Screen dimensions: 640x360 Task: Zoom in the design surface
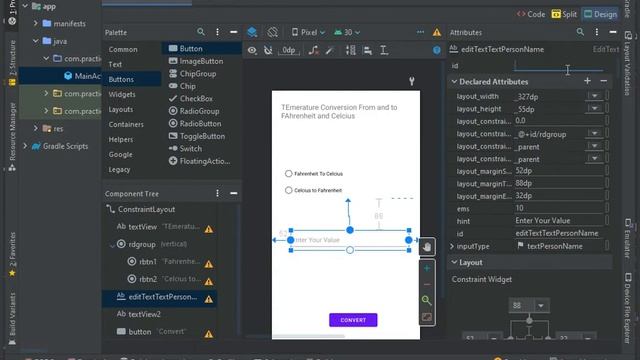427,268
